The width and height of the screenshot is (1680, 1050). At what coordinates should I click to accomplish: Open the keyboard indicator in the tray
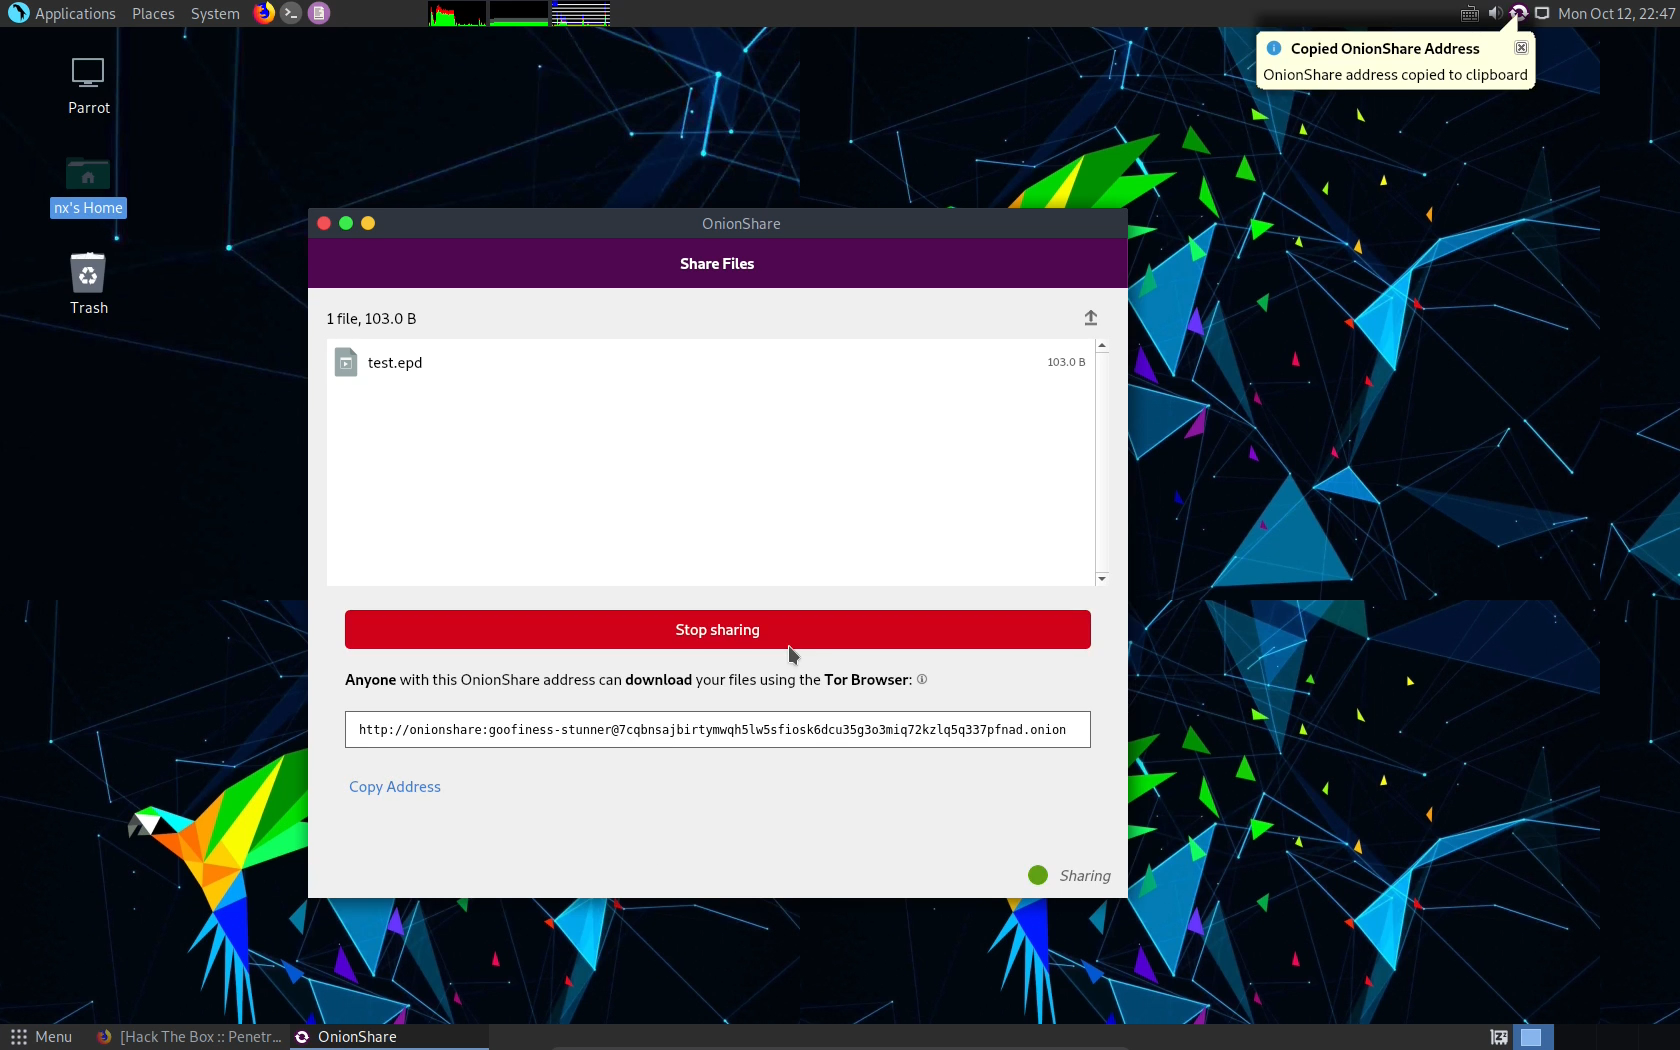click(1469, 13)
